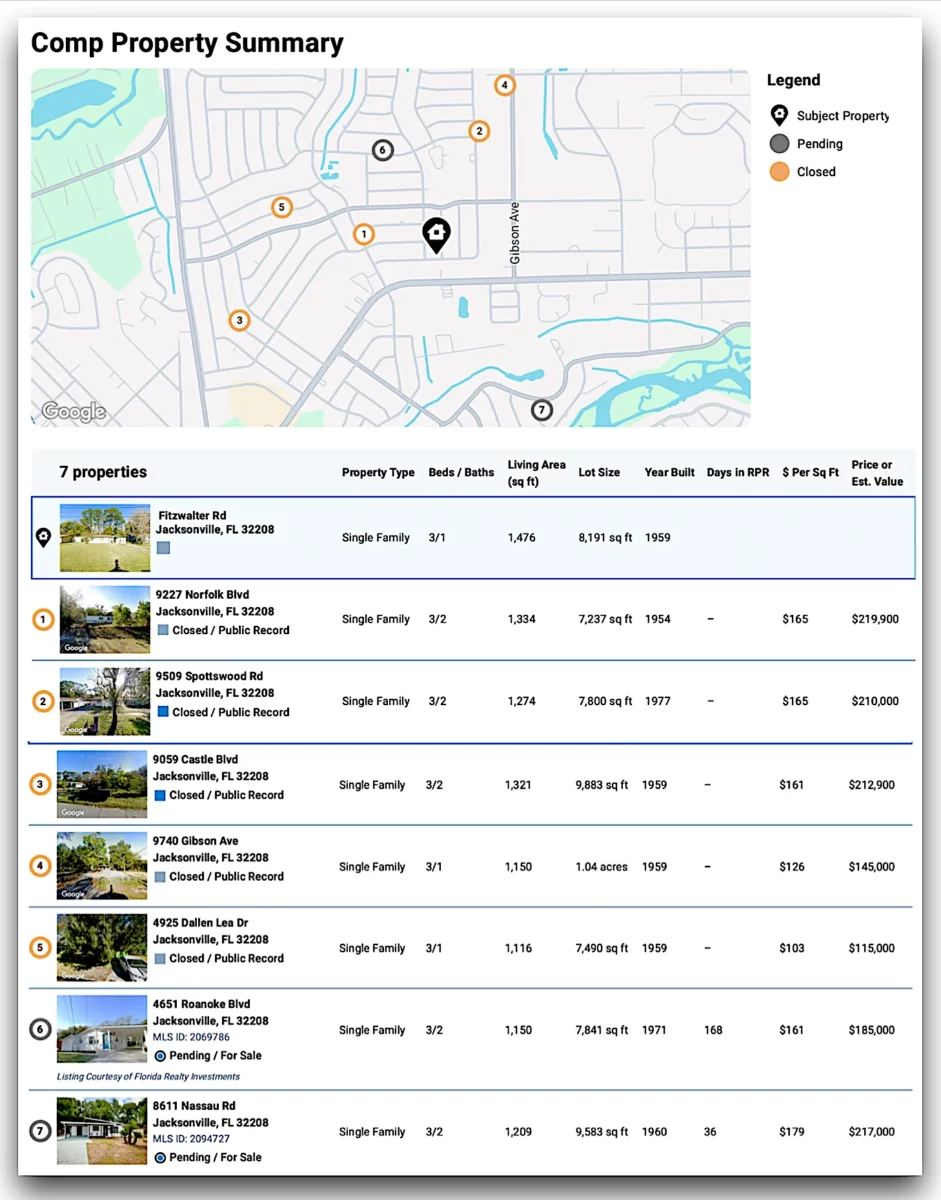Click the Lot Size column header
941x1200 pixels.
[x=599, y=473]
